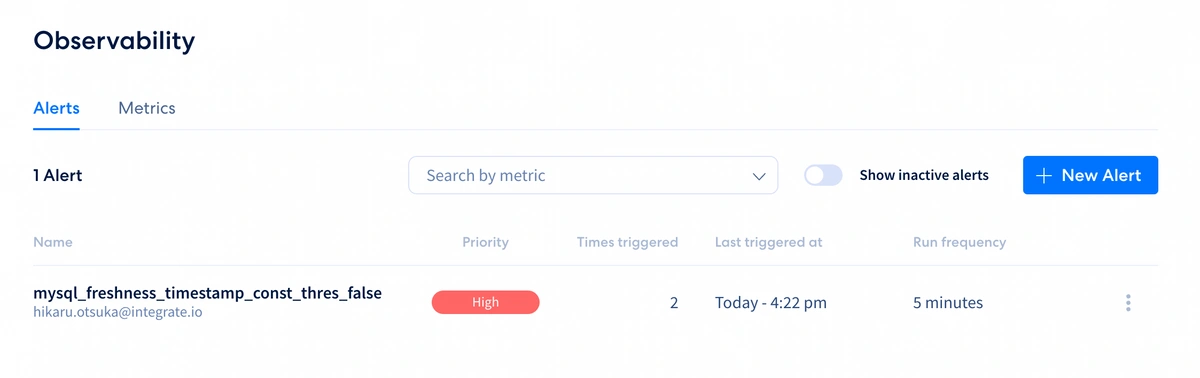Screen dimensions: 1200x378
Task: Toggle Show inactive alerts switch
Action: coord(824,175)
